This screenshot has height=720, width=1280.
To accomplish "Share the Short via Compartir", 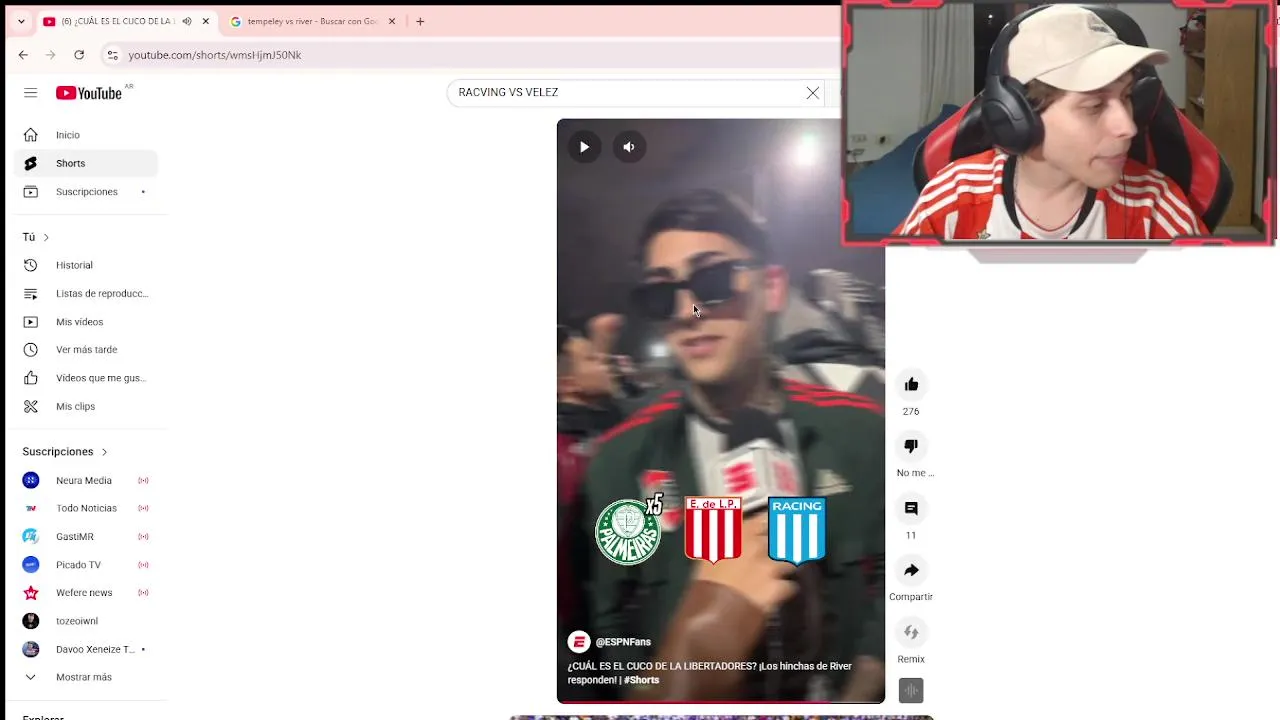I will point(911,570).
